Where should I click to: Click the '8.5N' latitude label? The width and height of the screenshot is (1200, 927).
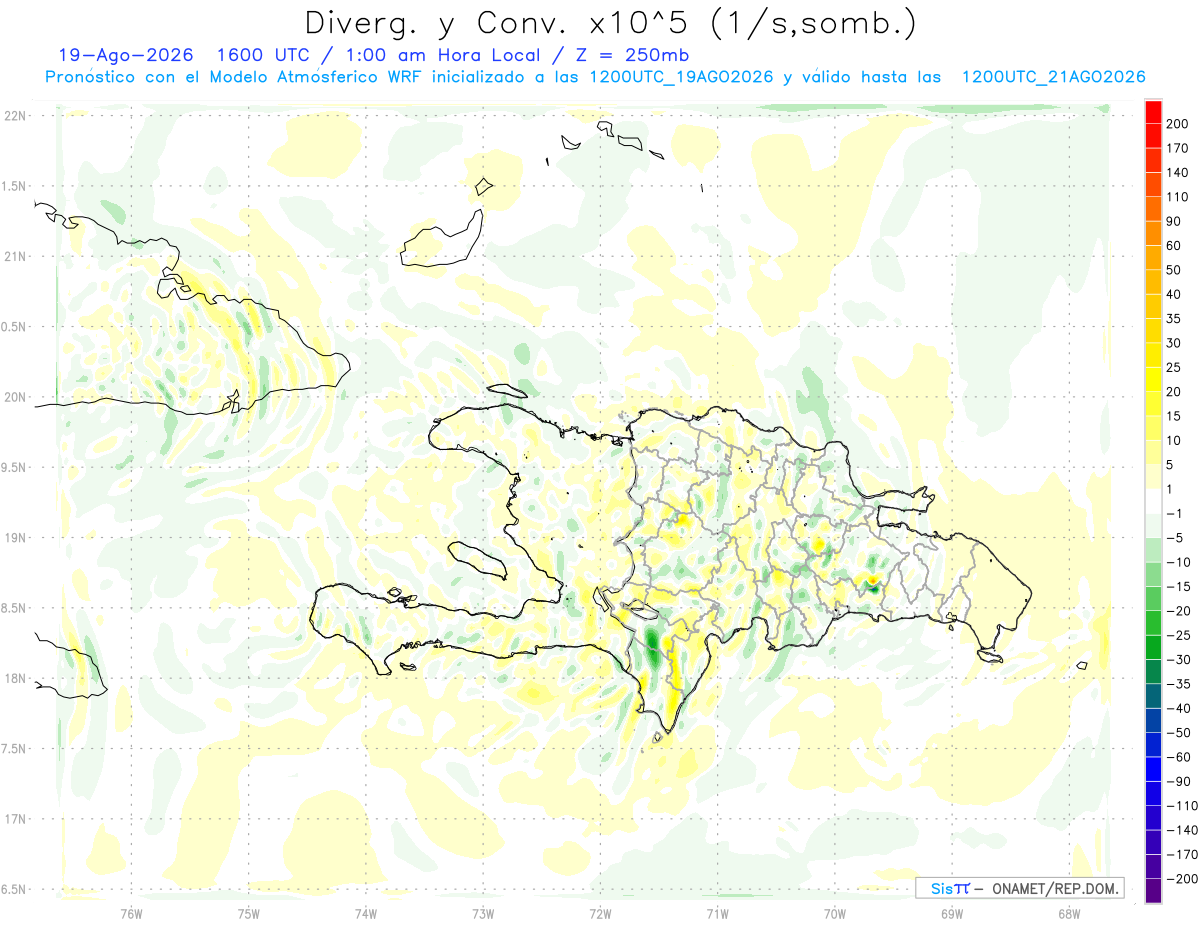14,608
